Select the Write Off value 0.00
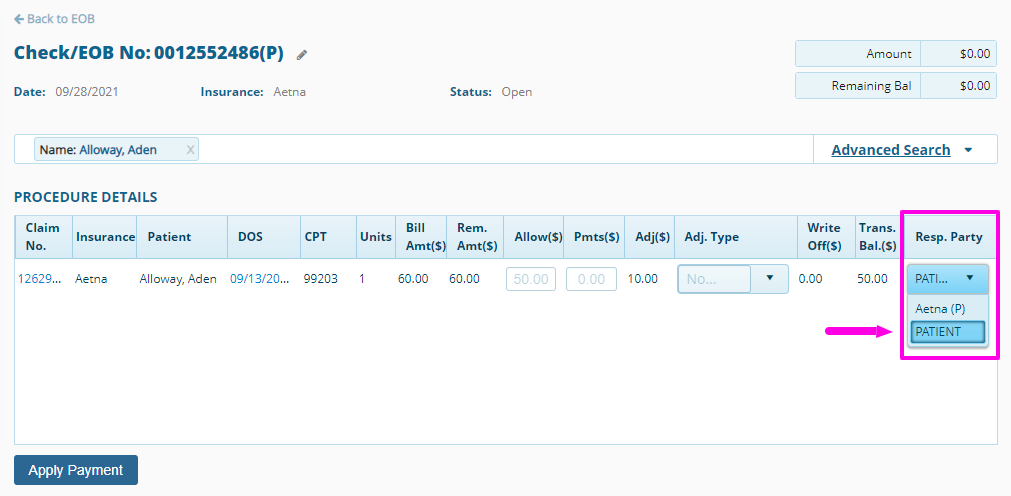Screen dimensions: 1011x496 pos(811,279)
